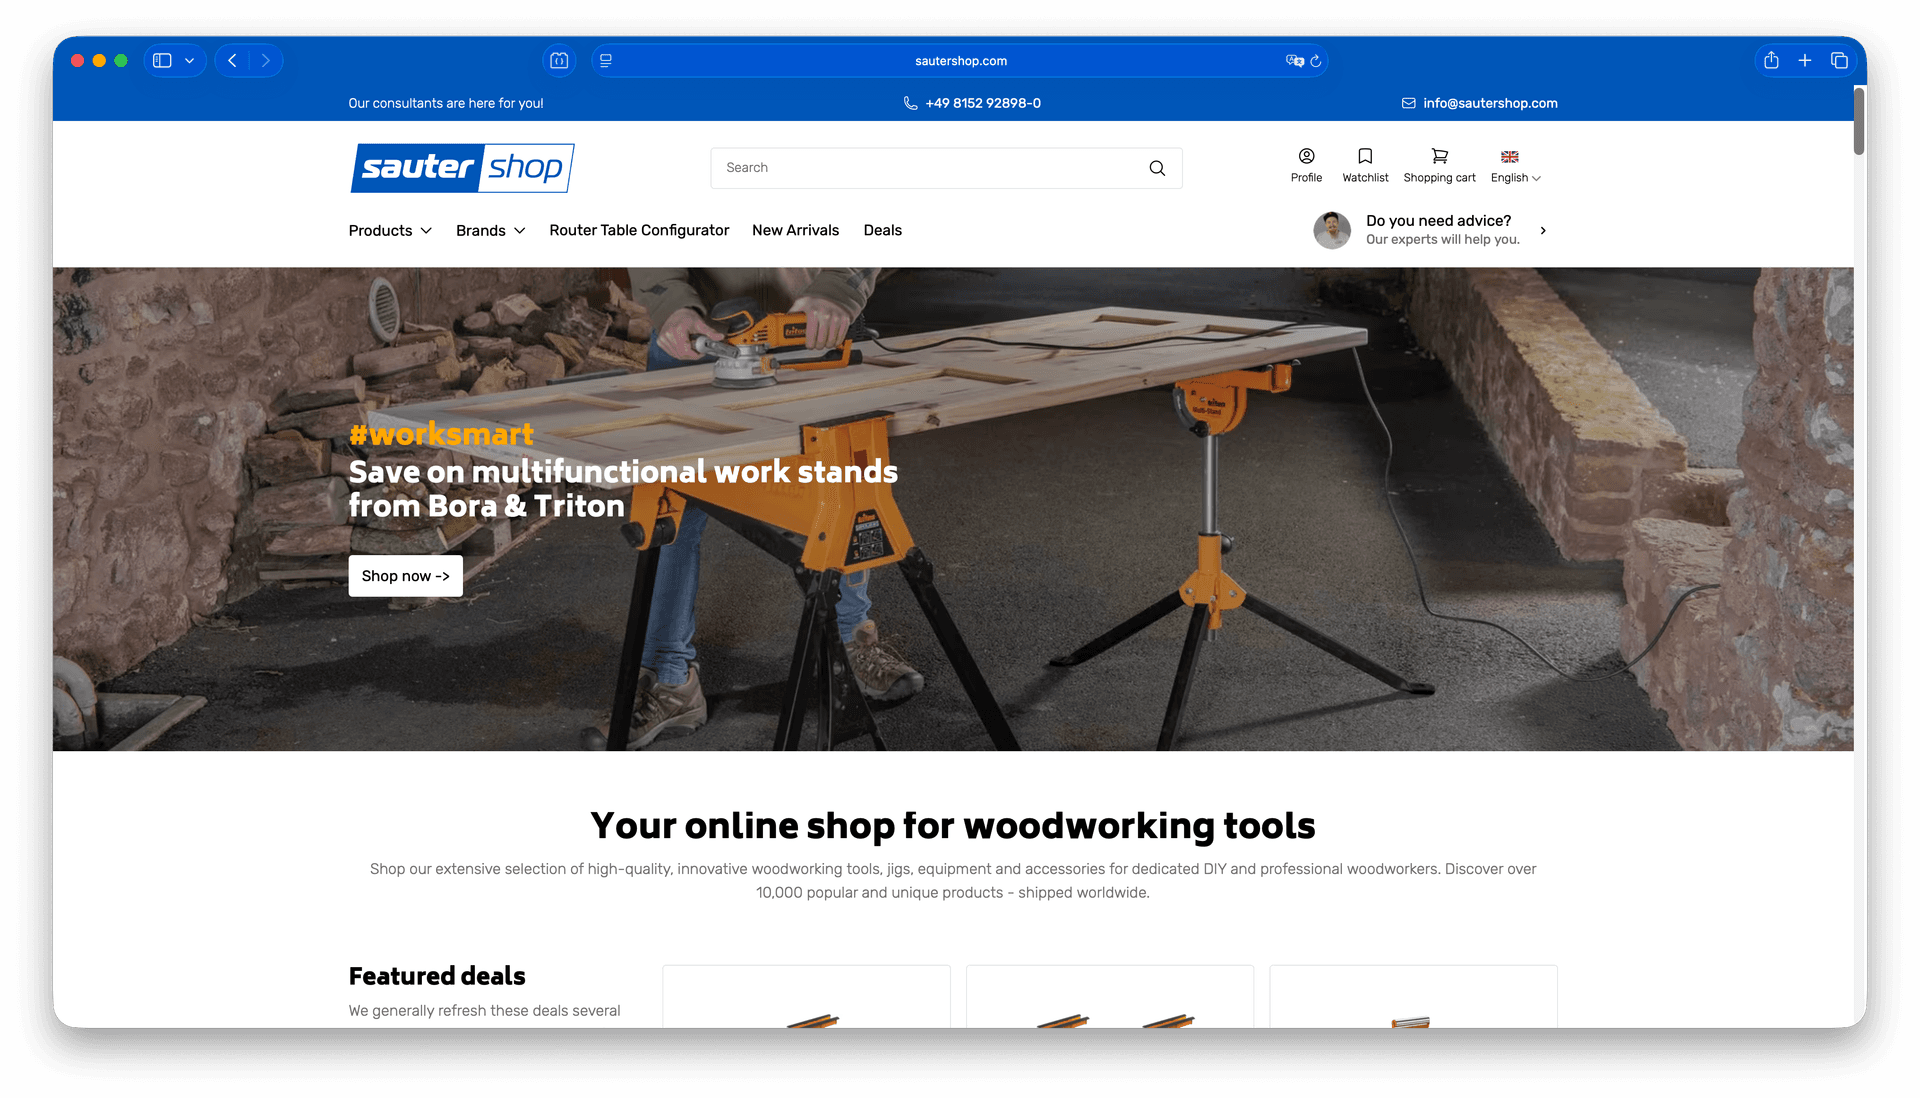The width and height of the screenshot is (1920, 1098).
Task: Open the Shopping cart icon
Action: [1439, 157]
